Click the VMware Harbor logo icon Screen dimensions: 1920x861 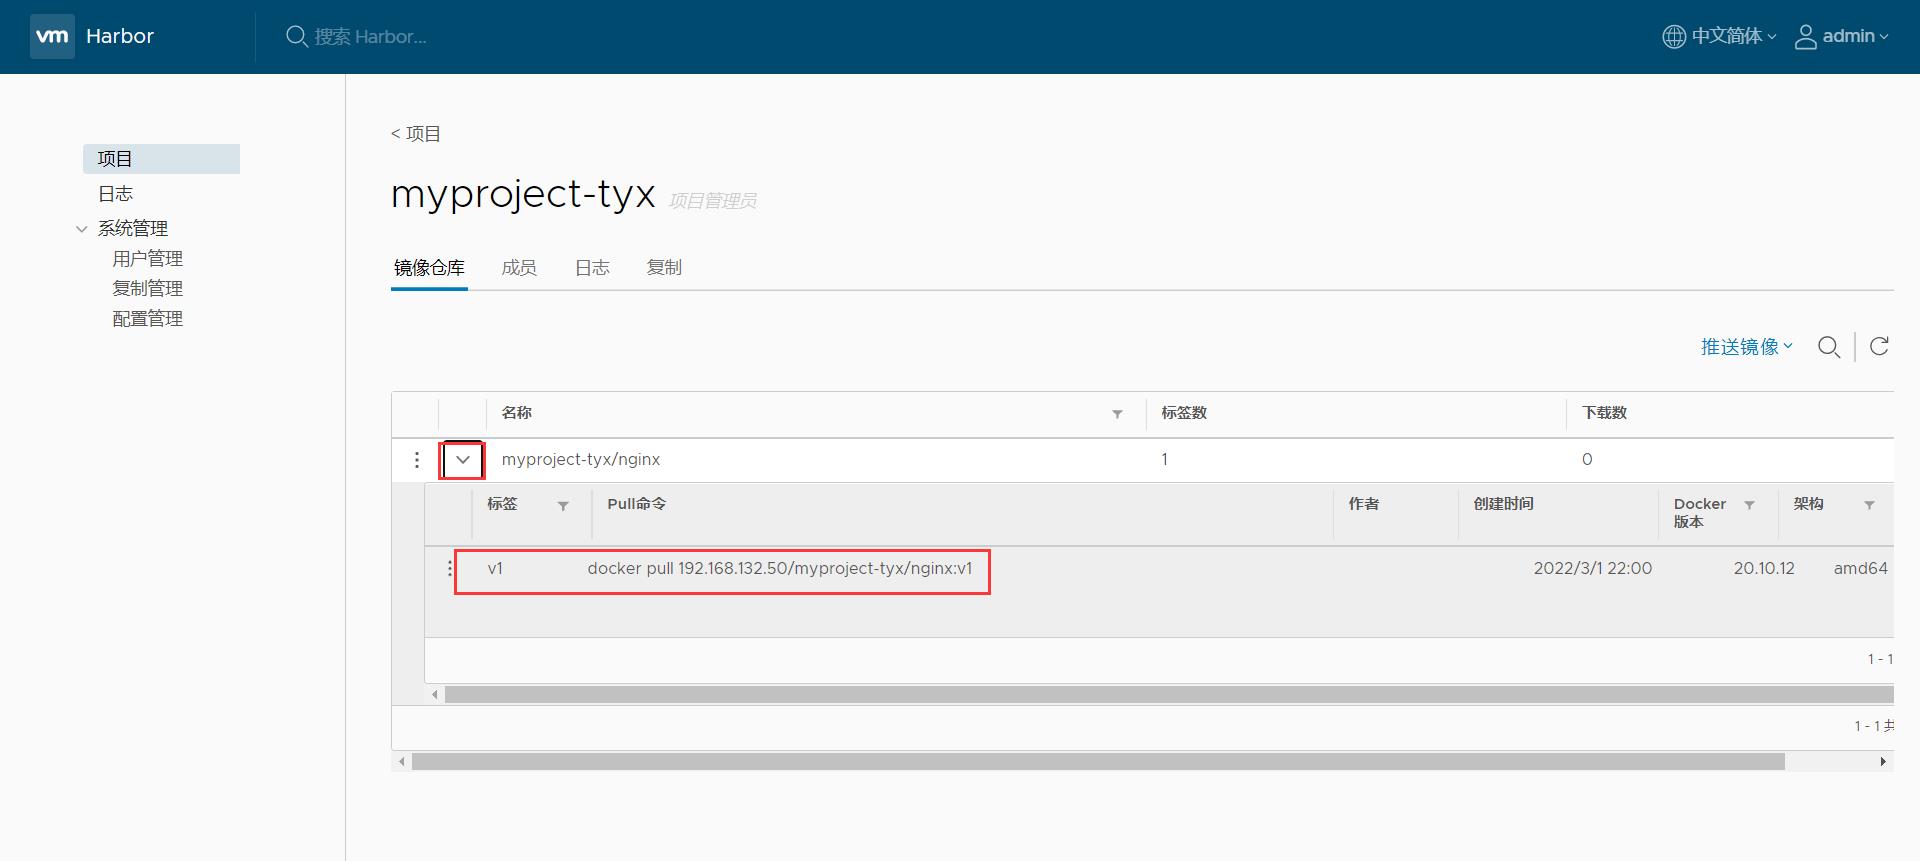coord(52,36)
